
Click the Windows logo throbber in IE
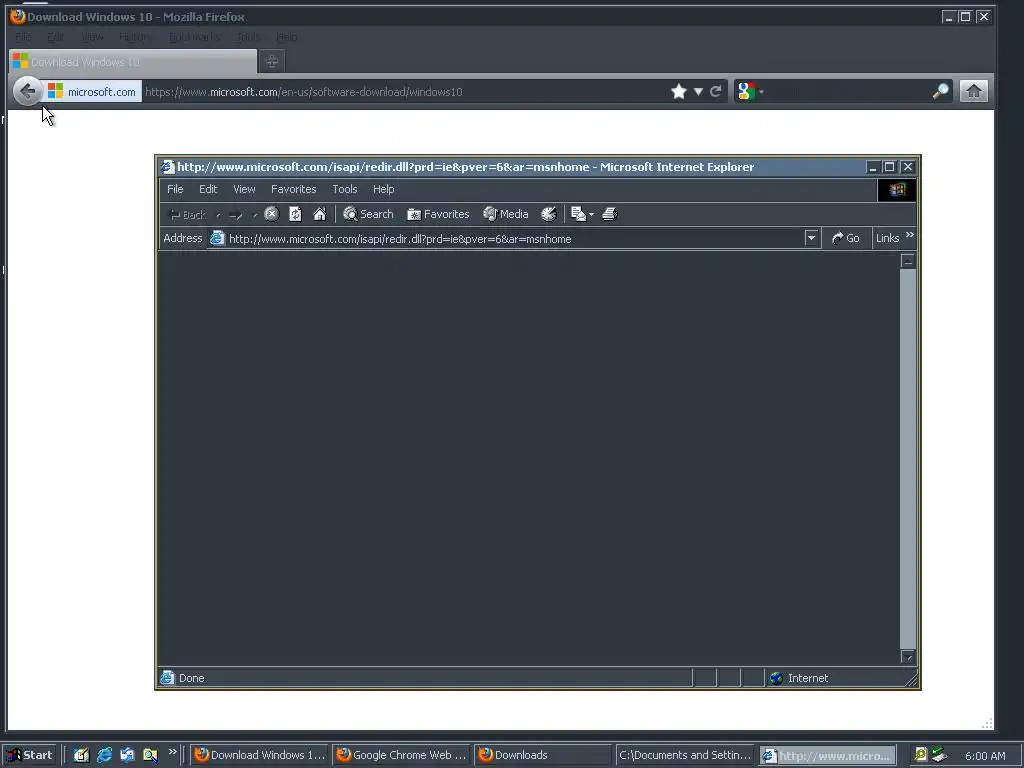(x=897, y=190)
